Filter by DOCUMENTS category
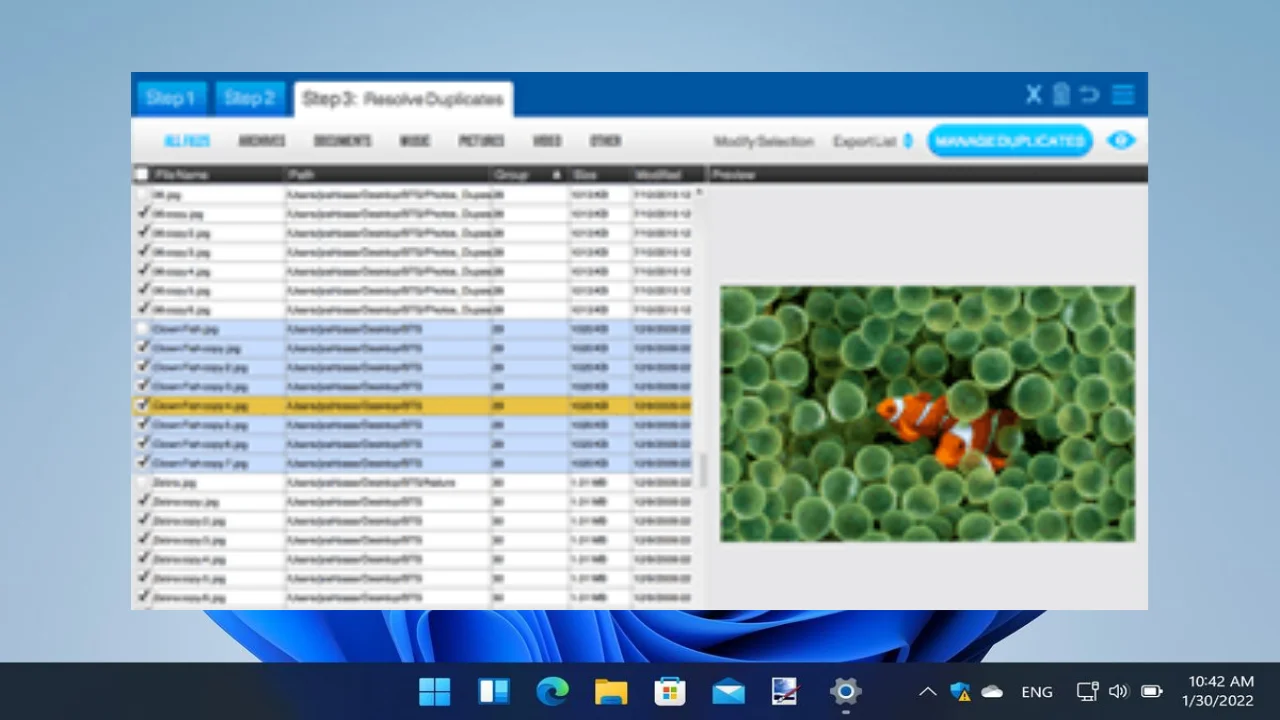Image resolution: width=1280 pixels, height=720 pixels. tap(343, 141)
